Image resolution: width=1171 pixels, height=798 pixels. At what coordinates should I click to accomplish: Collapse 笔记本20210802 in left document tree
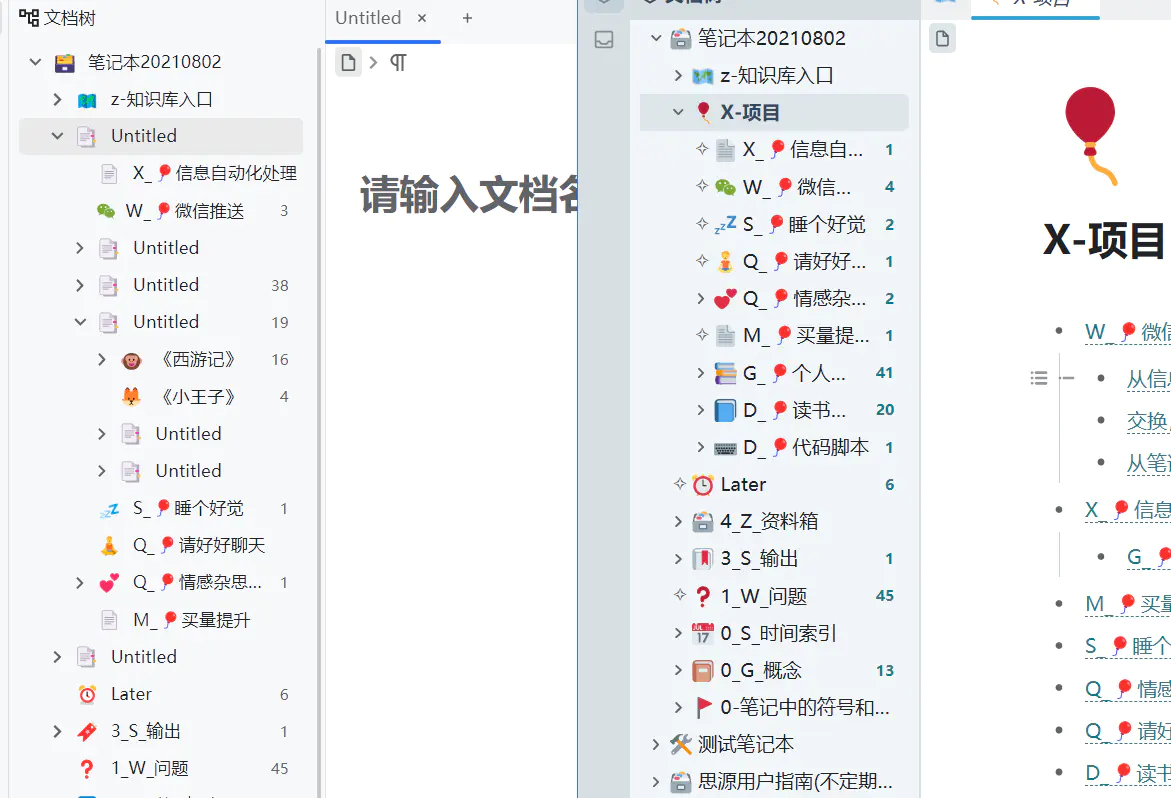(35, 62)
